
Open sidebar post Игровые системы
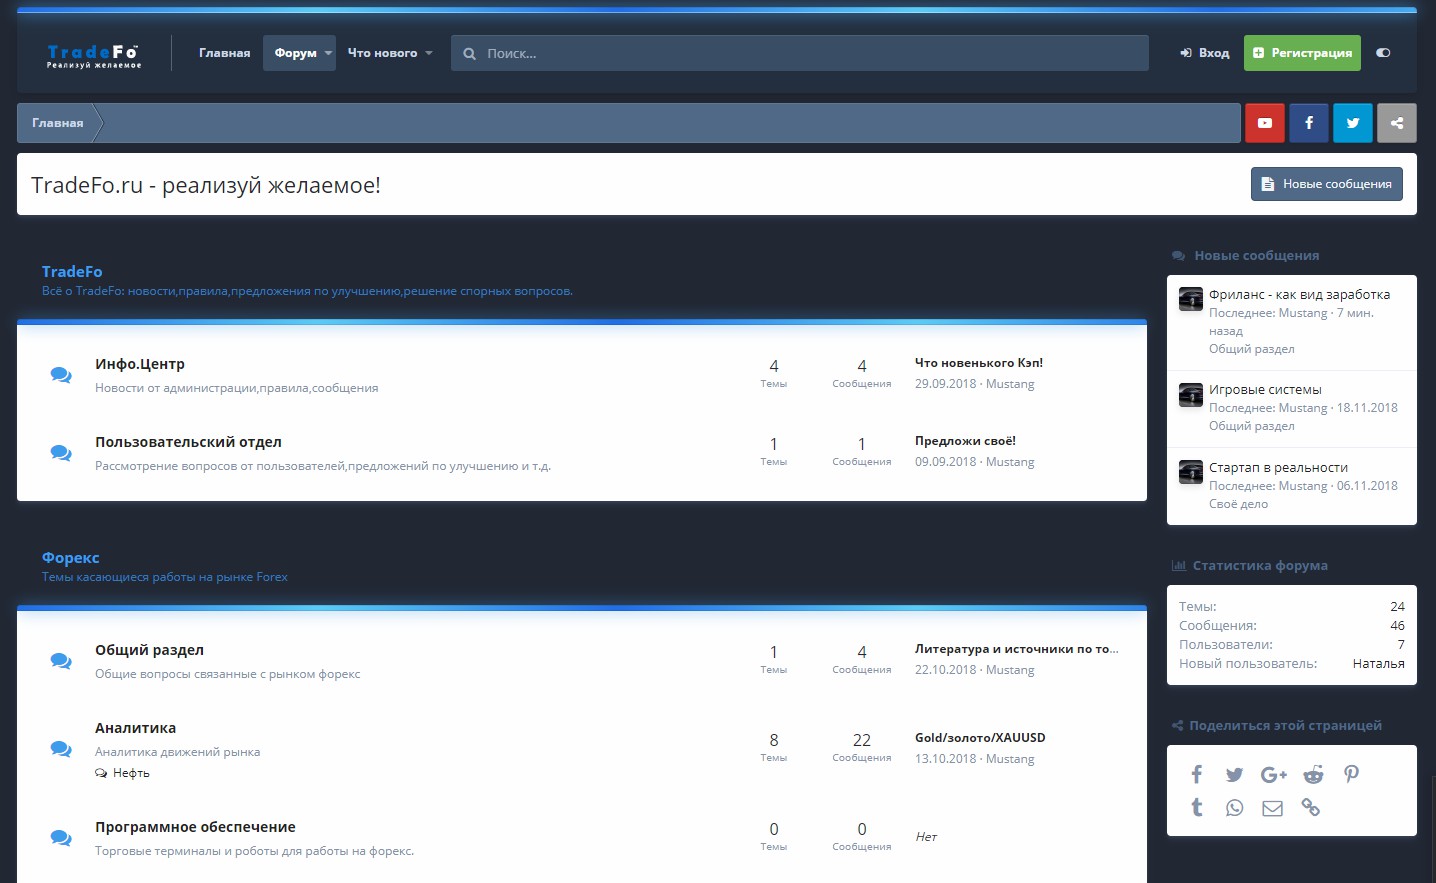(x=1265, y=390)
